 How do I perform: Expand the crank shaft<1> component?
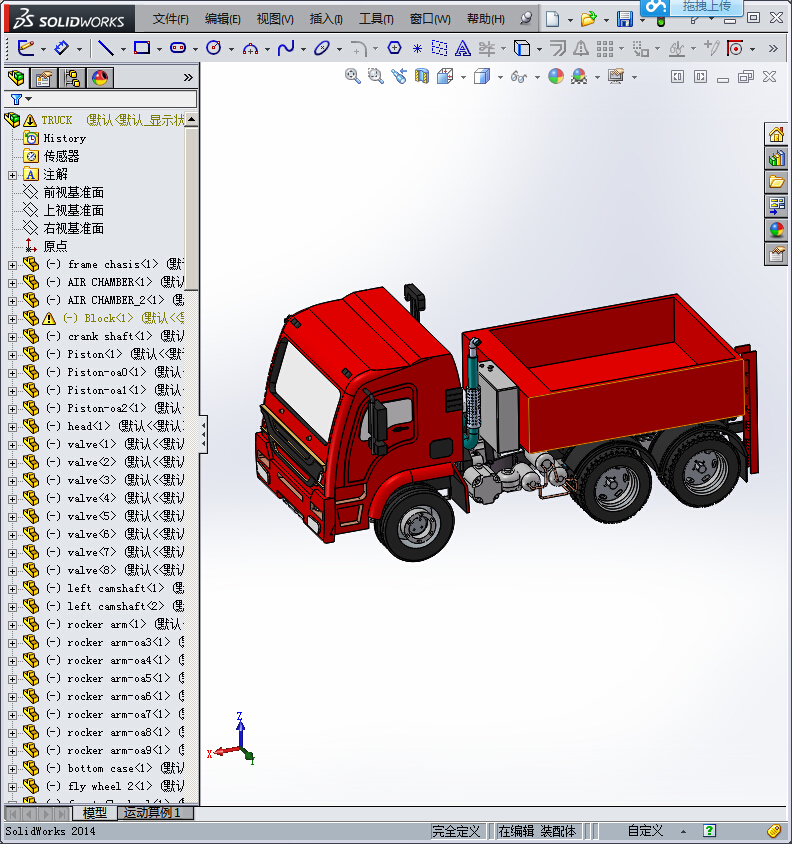coord(12,337)
